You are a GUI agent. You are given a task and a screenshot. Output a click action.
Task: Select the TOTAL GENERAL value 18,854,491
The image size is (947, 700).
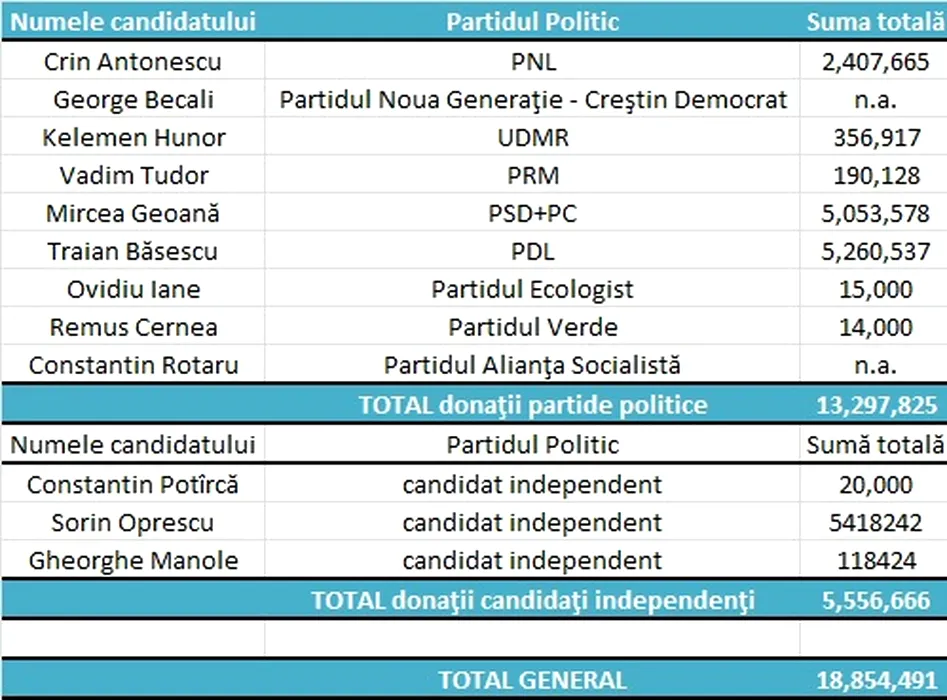click(x=873, y=680)
